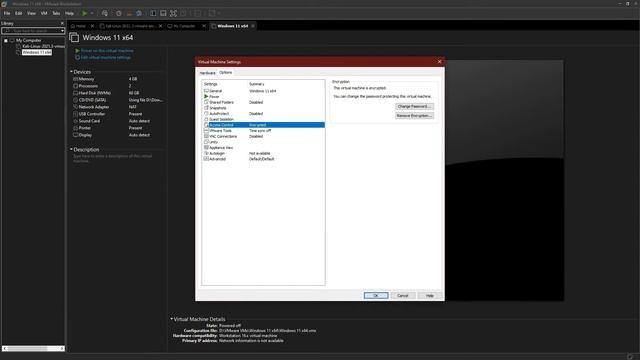Screen dimensions: 640x360
Task: Enter full screen mode via toolbar icon
Action: click(173, 13)
